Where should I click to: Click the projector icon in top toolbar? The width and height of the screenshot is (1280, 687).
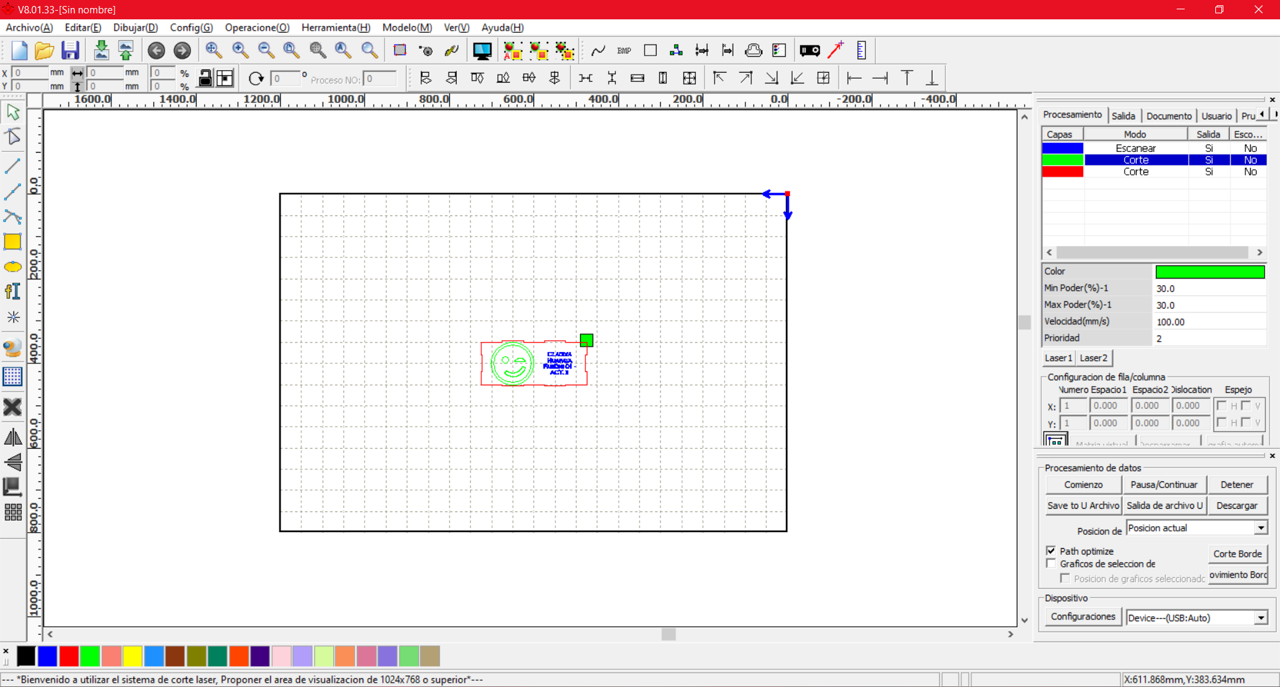tap(810, 50)
